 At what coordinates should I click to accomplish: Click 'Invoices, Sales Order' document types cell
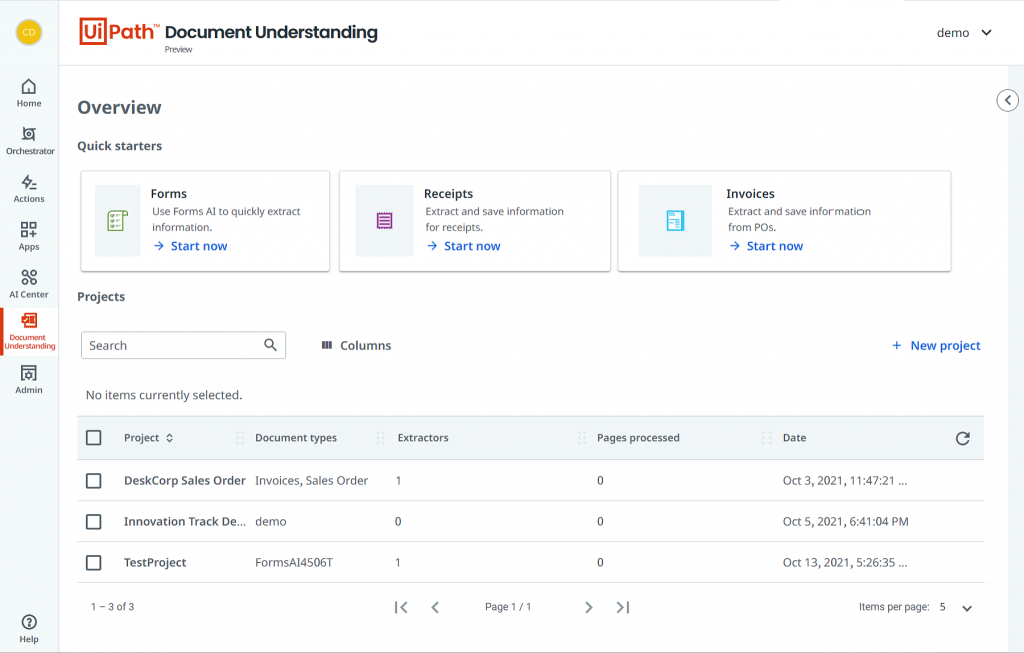click(x=312, y=481)
